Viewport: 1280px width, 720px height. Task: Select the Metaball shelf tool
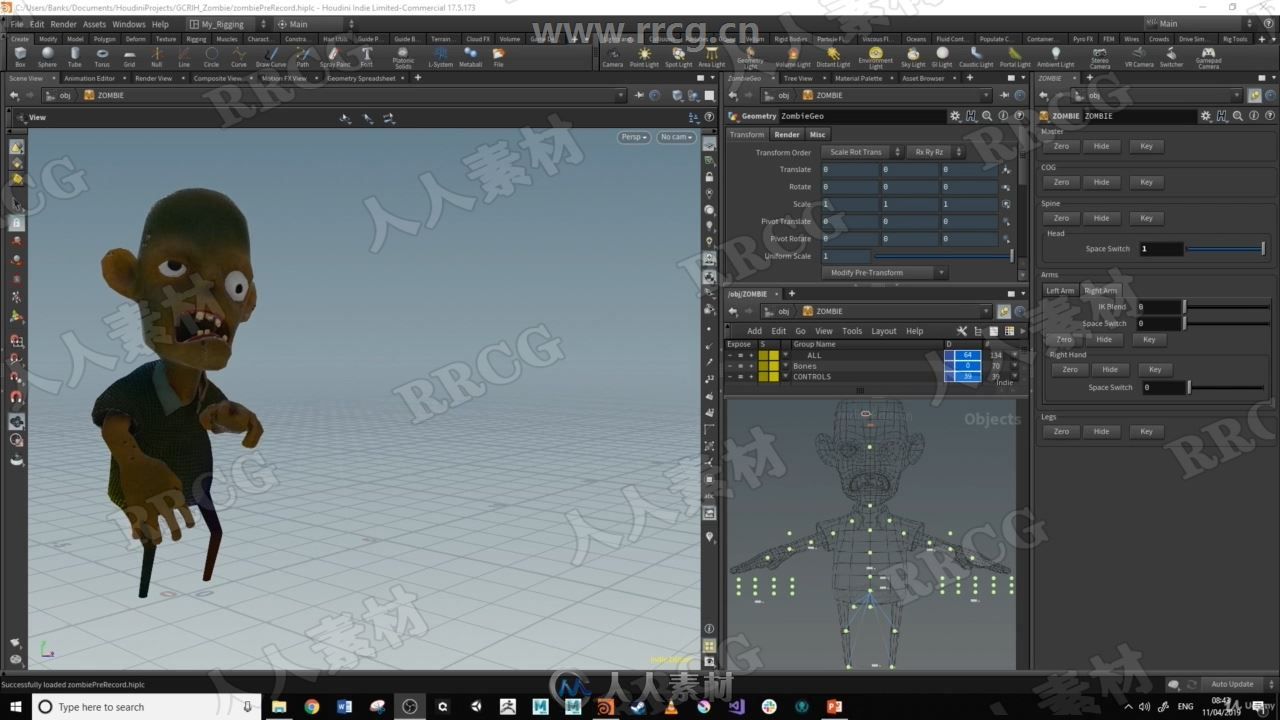click(x=470, y=56)
